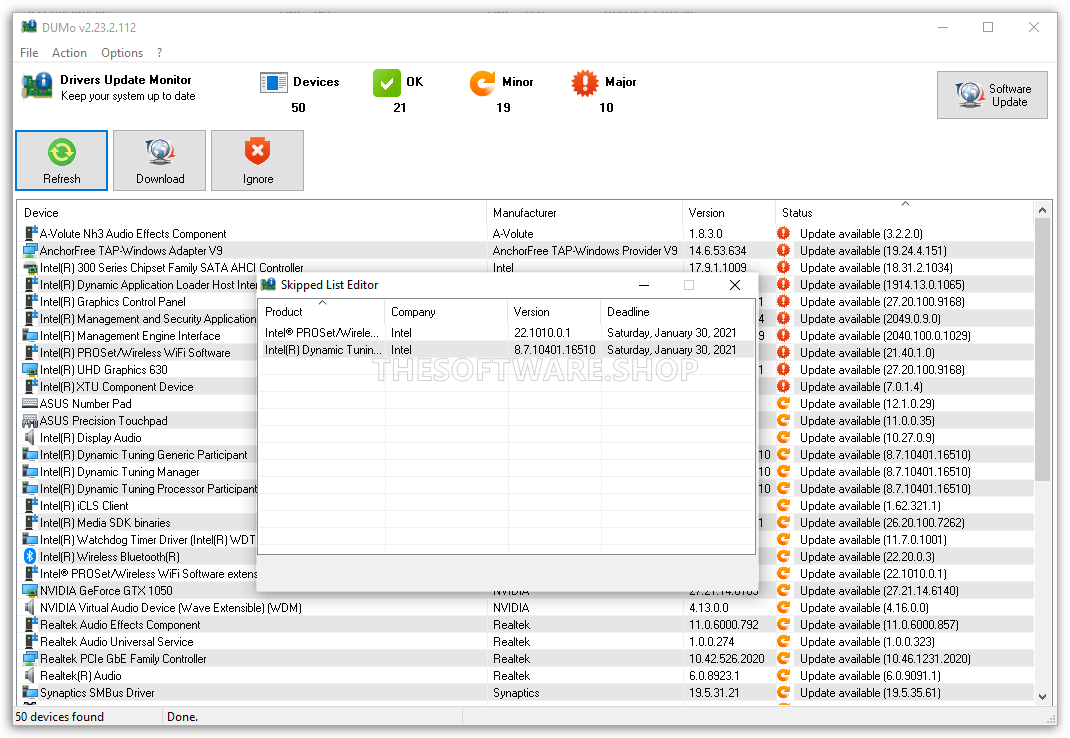Open Software Update
This screenshot has height=738, width=1070.
pyautogui.click(x=992, y=95)
